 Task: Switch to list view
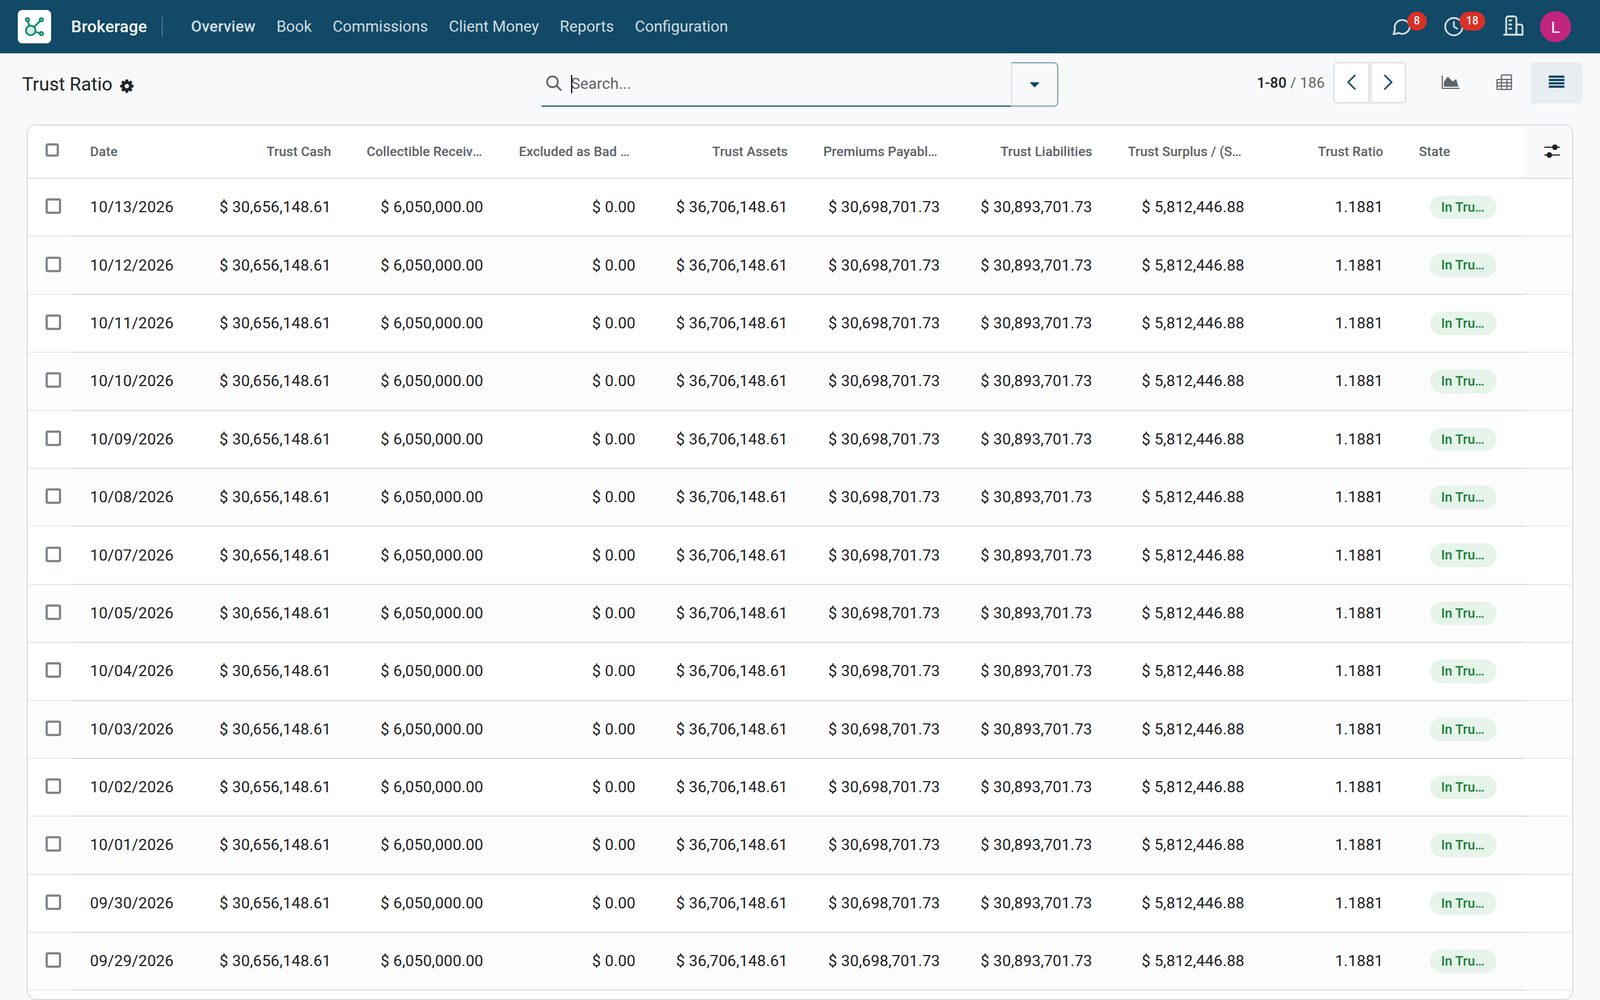coord(1556,83)
